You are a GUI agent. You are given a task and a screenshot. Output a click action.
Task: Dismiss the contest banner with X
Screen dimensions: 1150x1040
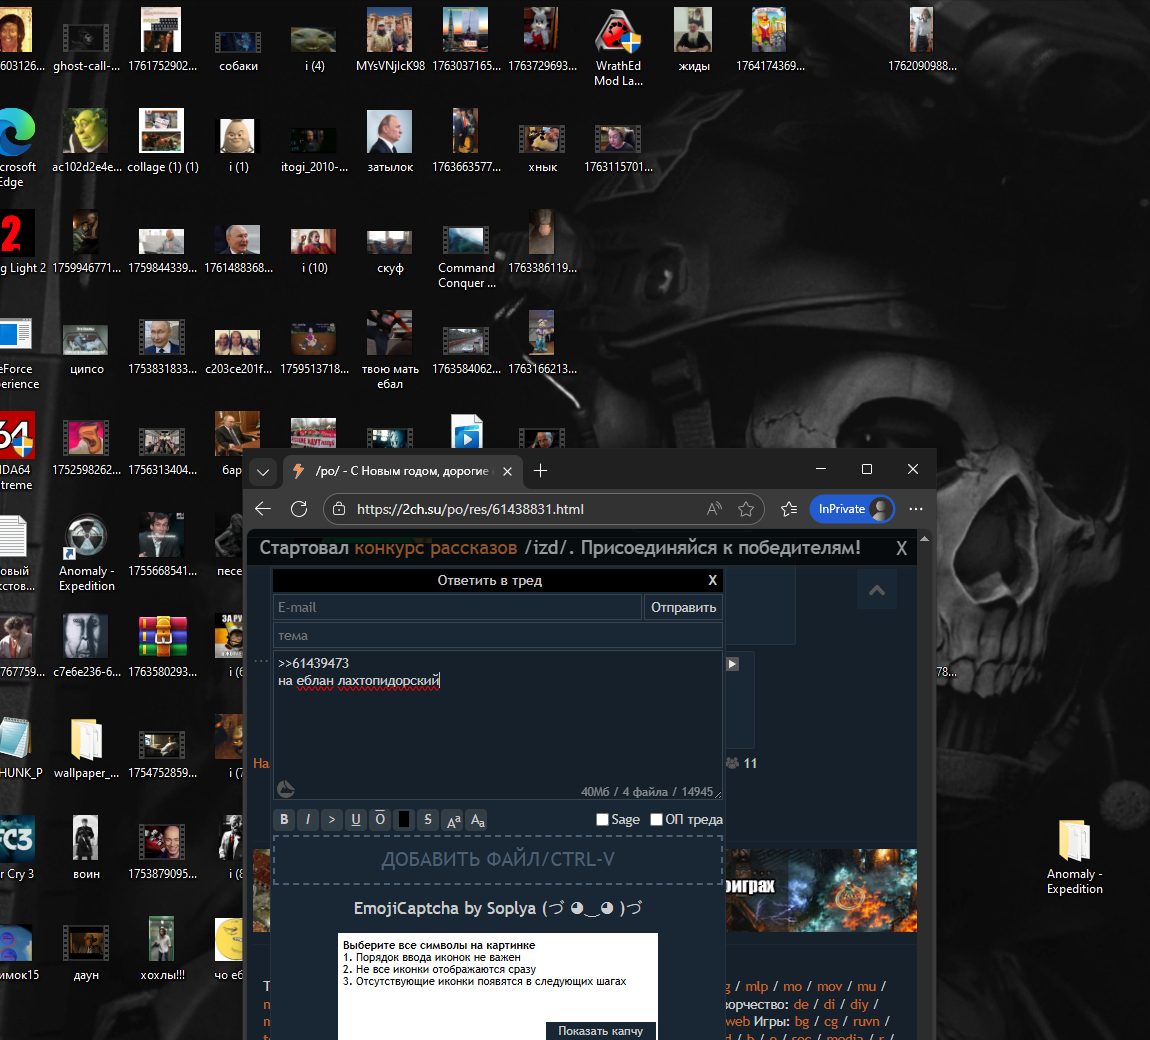point(901,548)
